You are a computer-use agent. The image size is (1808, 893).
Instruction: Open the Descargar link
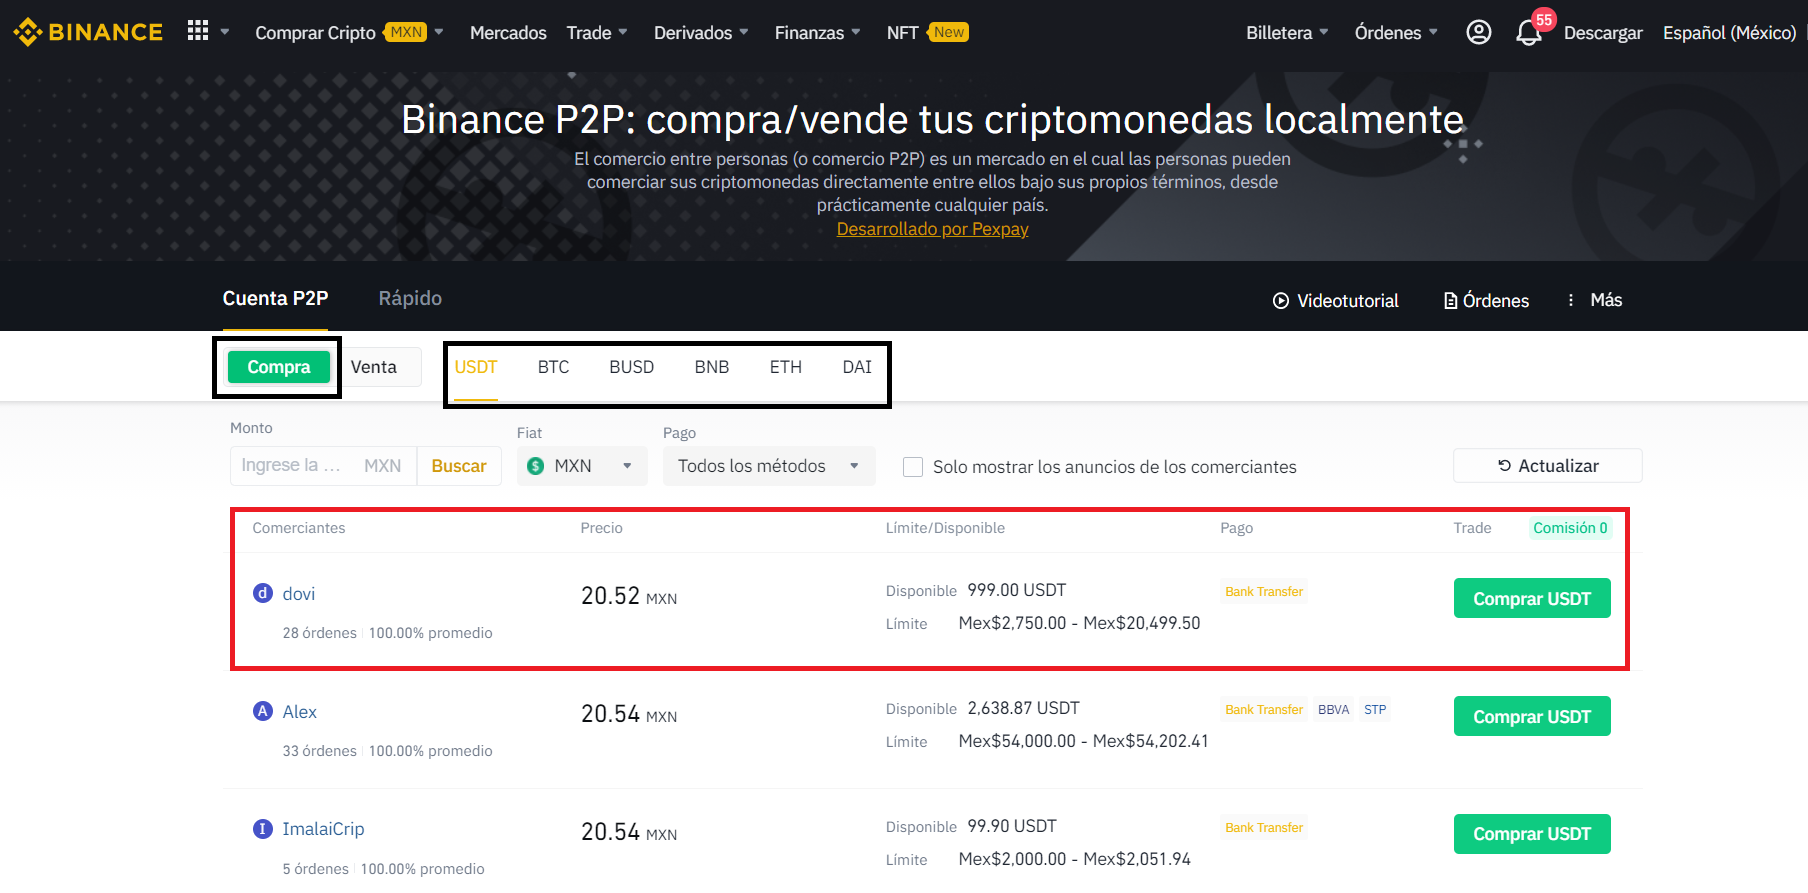coord(1603,33)
